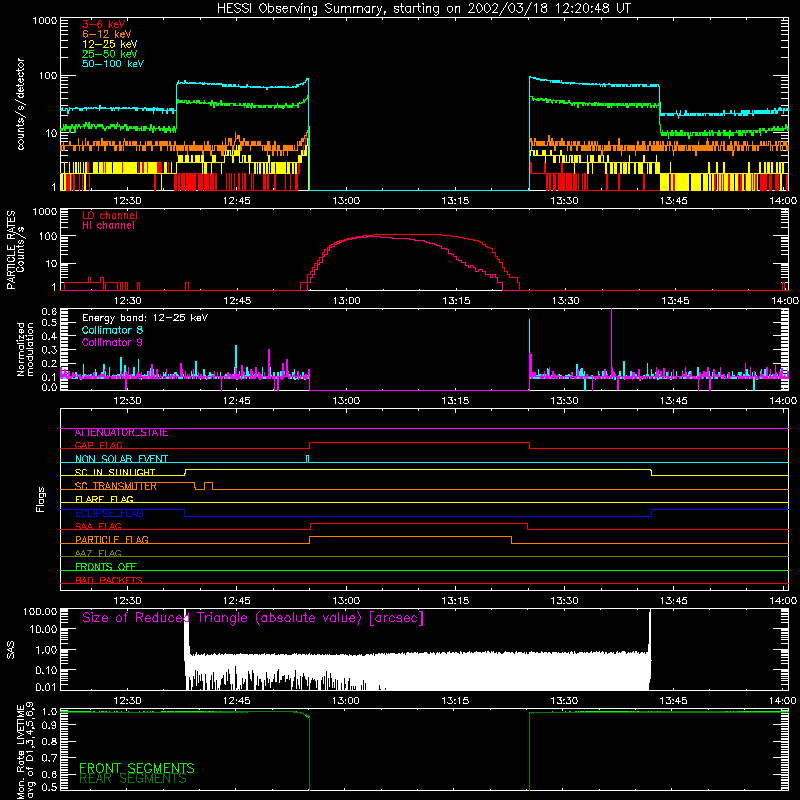Select the Collimator 9 legend label
Viewport: 800px width, 800px height.
112,342
